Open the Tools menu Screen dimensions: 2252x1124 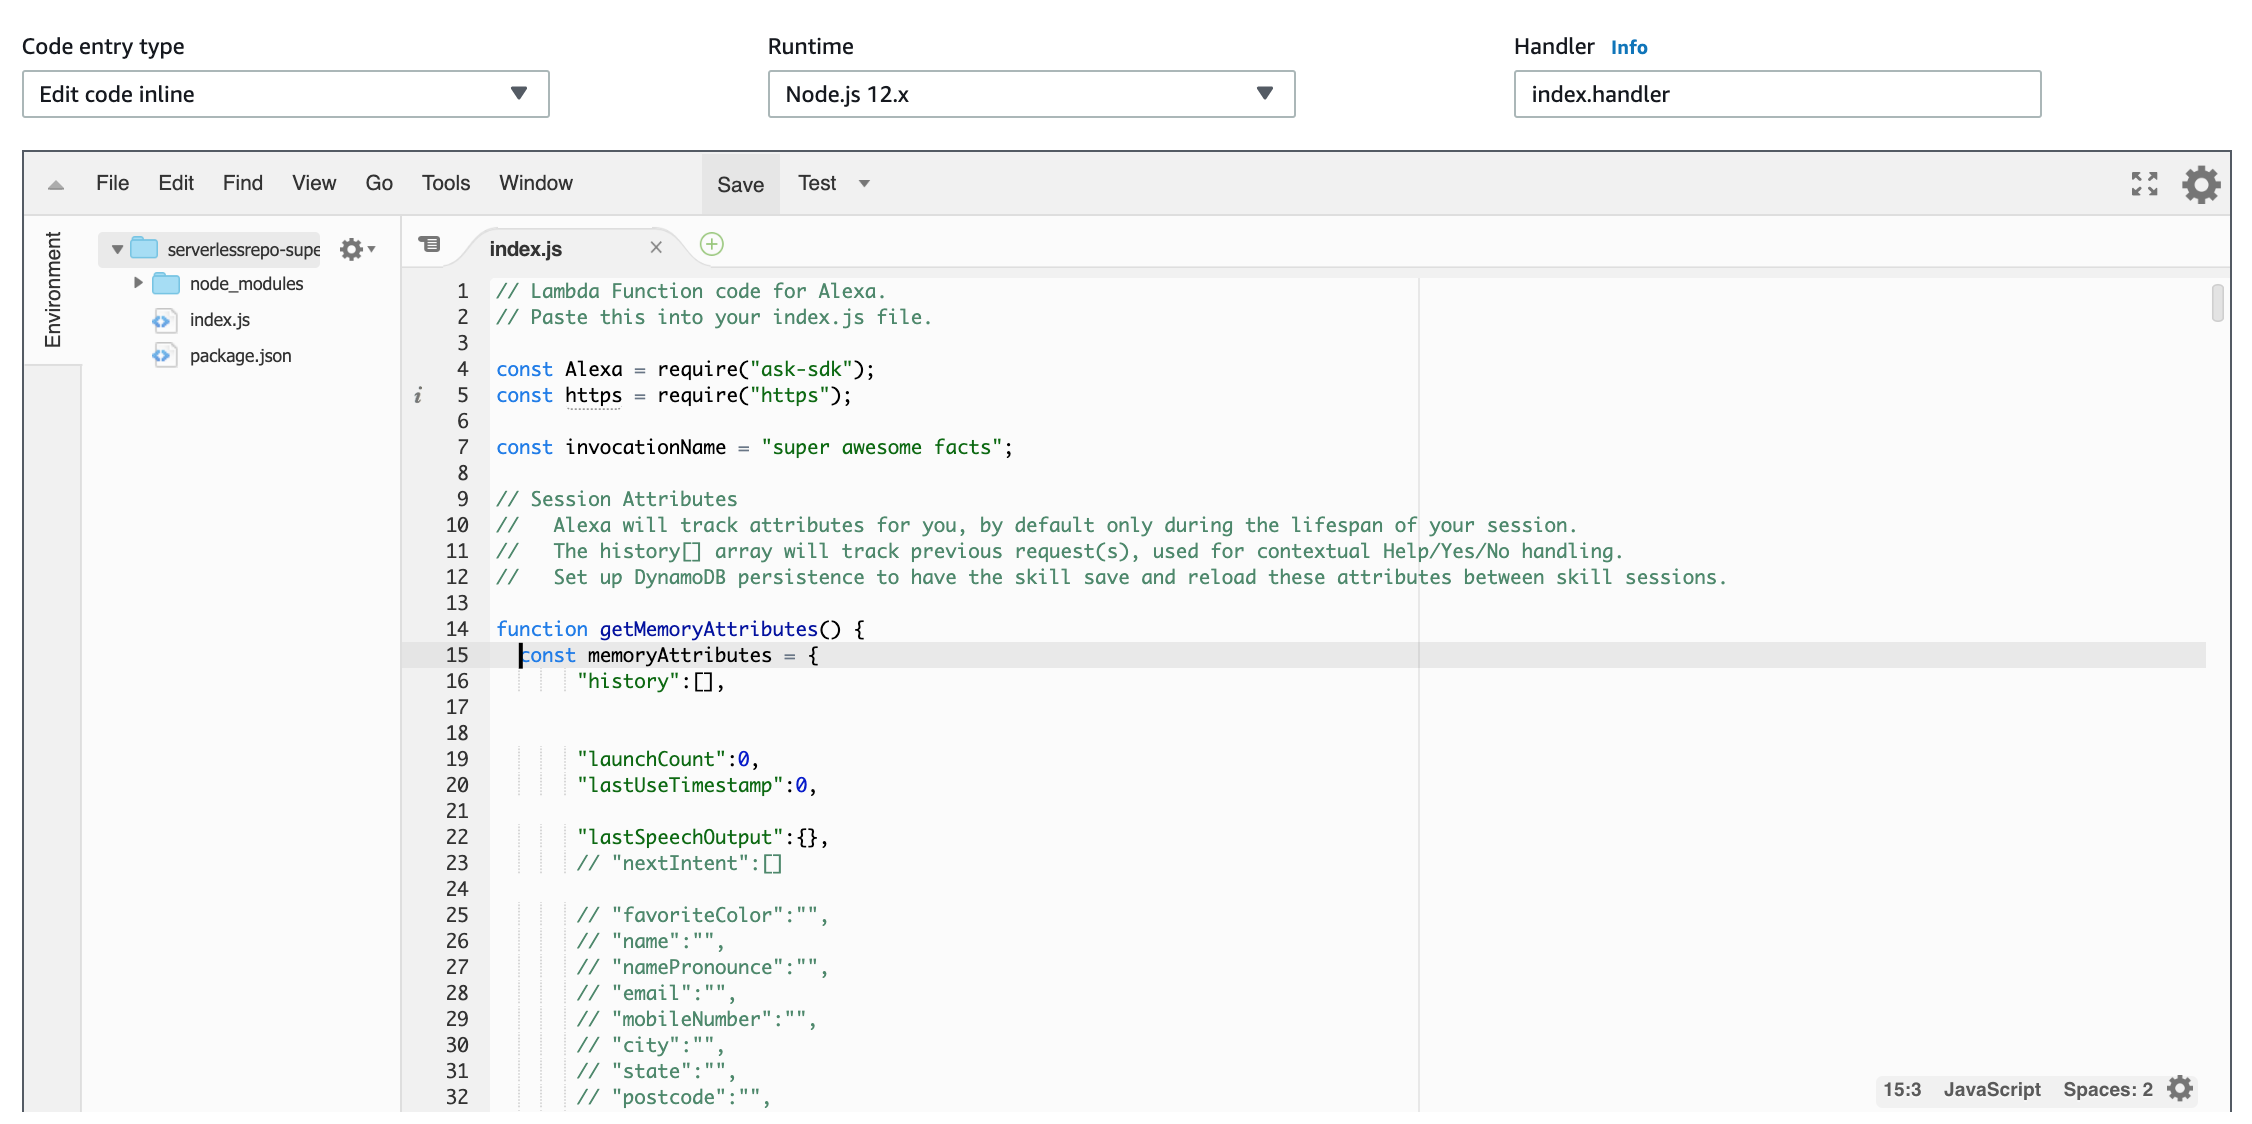coord(445,183)
